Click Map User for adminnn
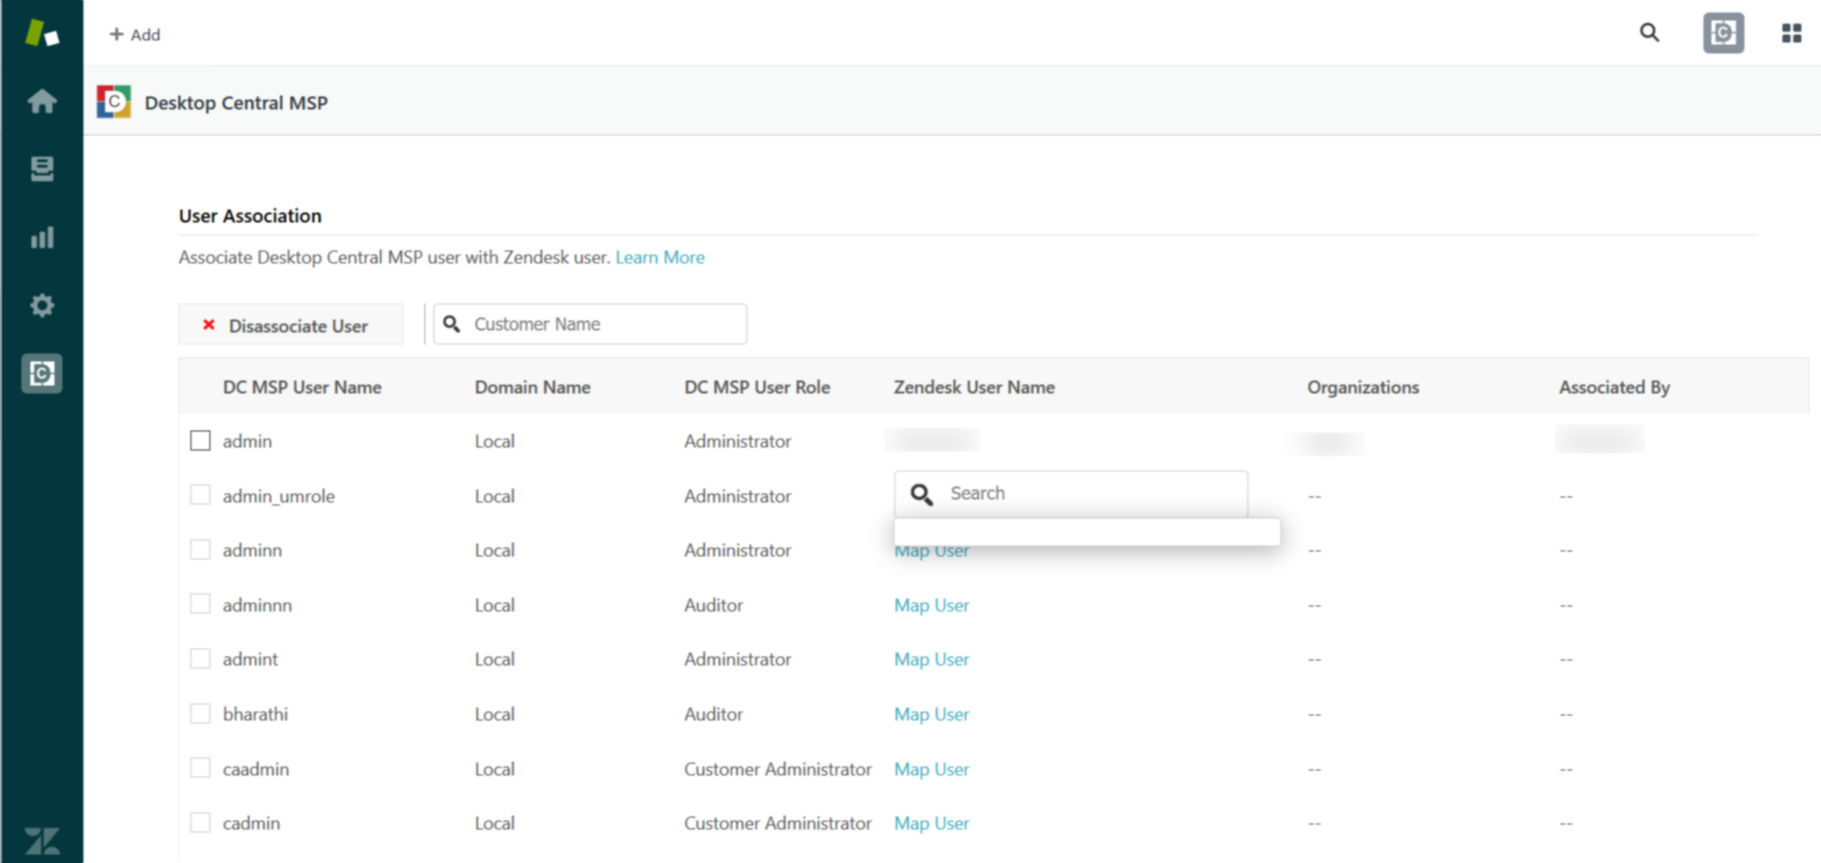The image size is (1821, 863). click(931, 605)
